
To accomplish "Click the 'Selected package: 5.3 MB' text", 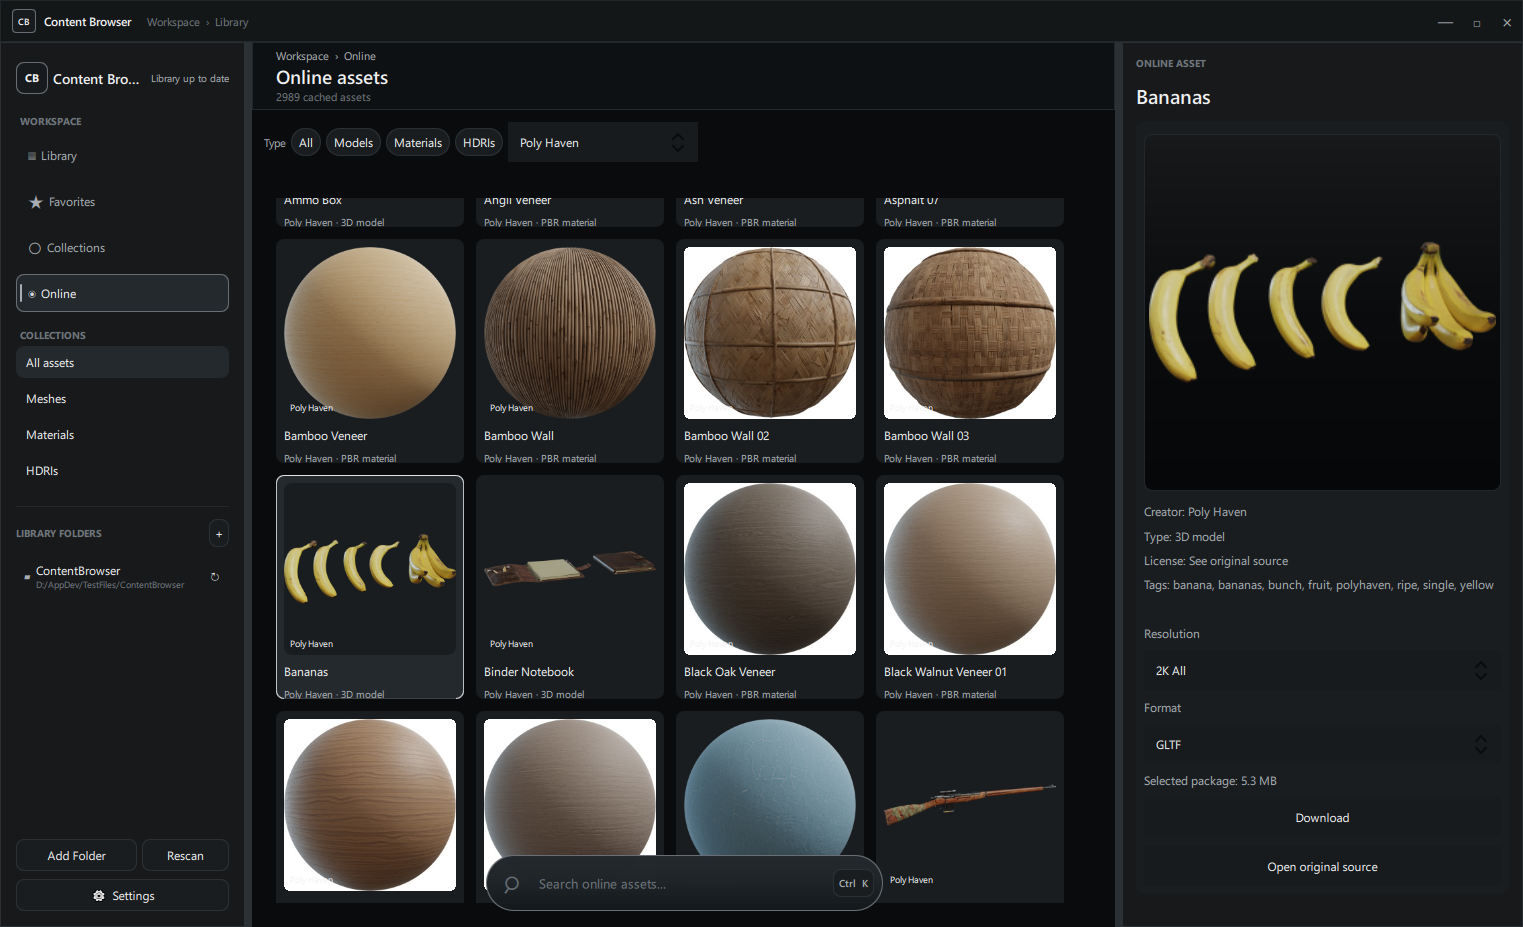I will click(x=1210, y=781).
